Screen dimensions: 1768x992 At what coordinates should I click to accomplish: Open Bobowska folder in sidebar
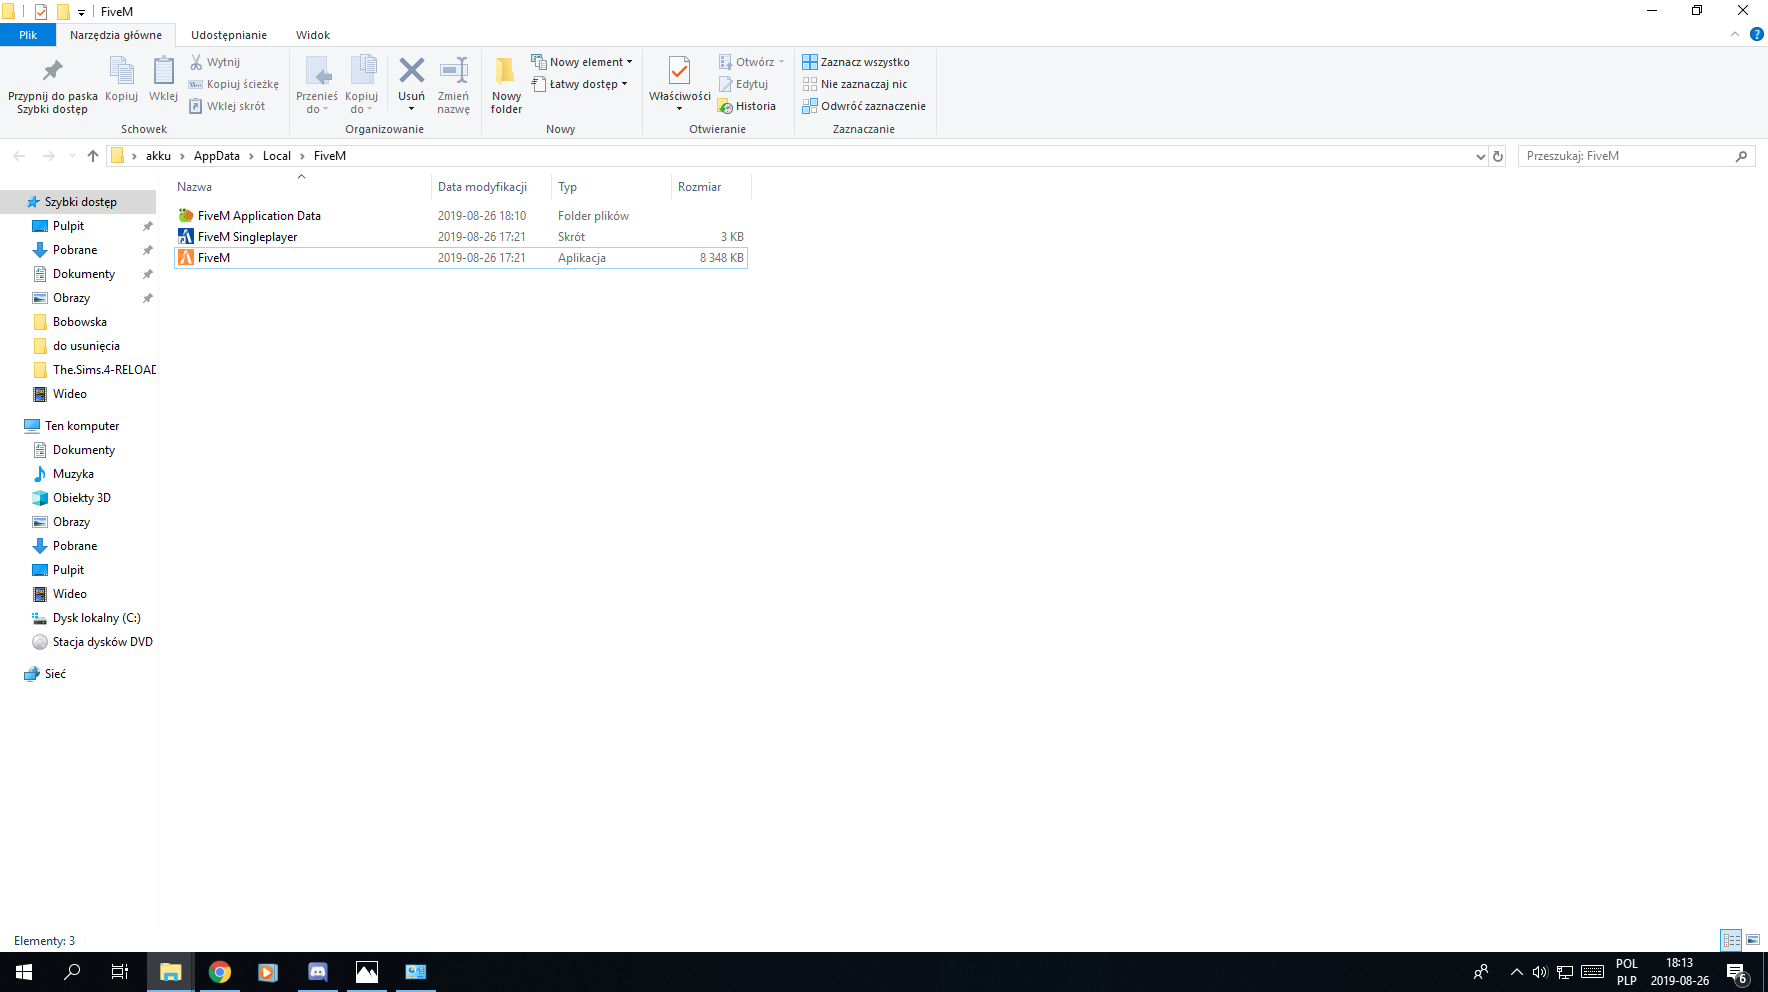[x=79, y=322]
